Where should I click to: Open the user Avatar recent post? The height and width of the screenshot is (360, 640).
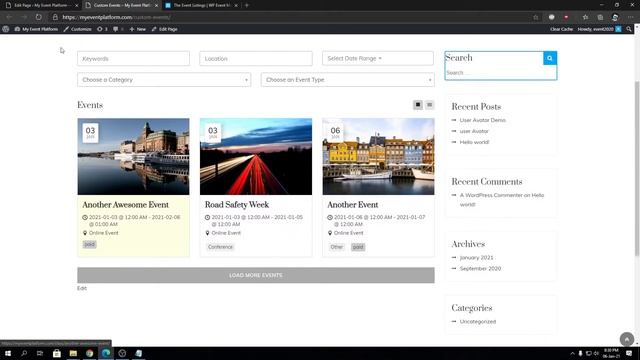[x=474, y=131]
